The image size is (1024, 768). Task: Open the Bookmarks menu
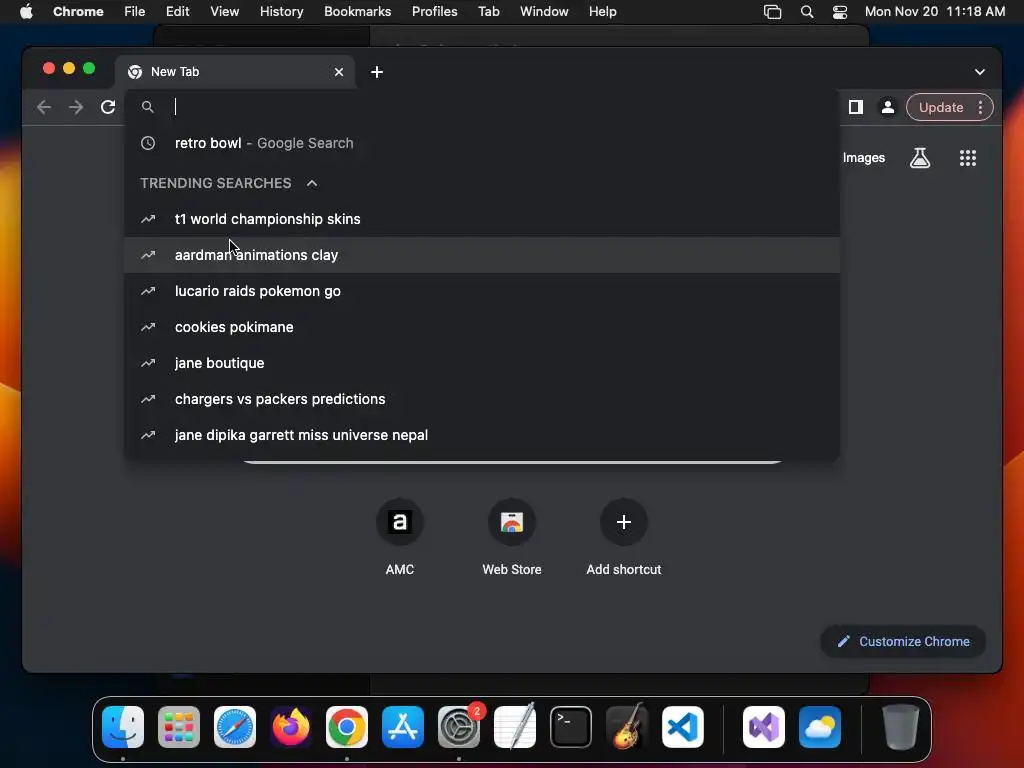(x=358, y=12)
